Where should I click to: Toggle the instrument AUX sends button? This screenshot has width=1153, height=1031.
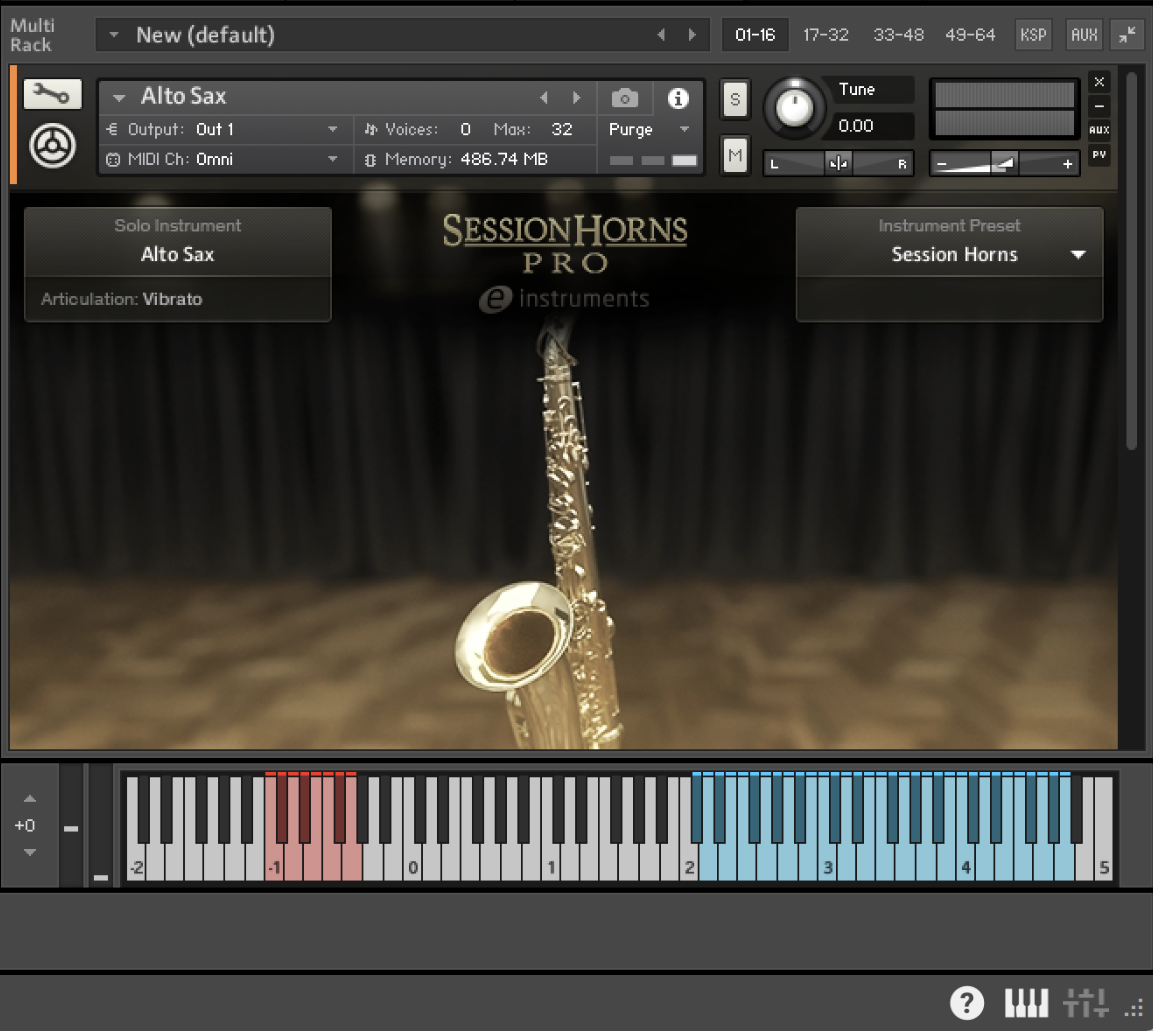click(x=1099, y=130)
